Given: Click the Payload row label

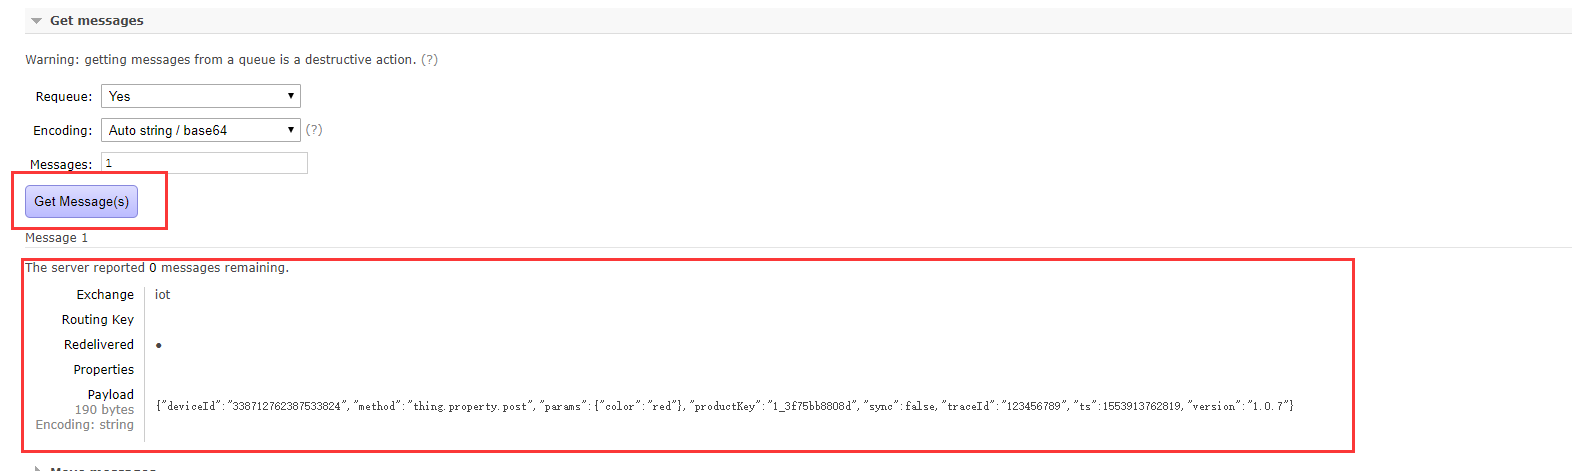Looking at the screenshot, I should point(110,395).
